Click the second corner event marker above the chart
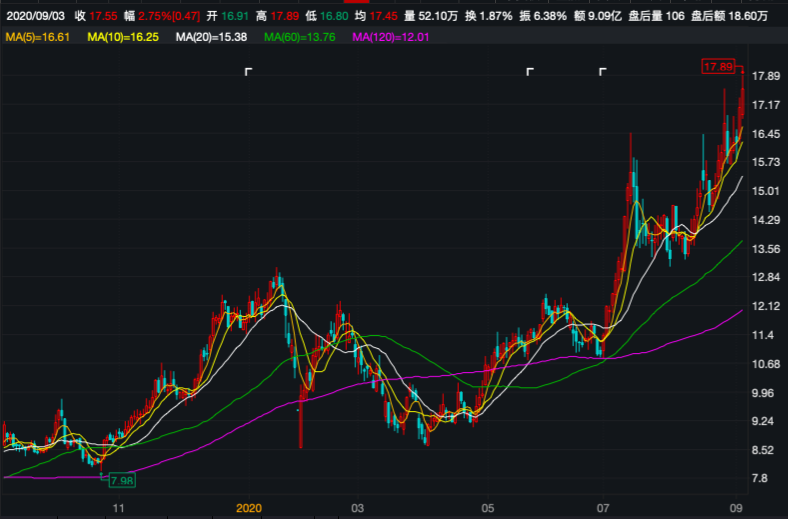Viewport: 788px width, 519px height. pyautogui.click(x=531, y=72)
